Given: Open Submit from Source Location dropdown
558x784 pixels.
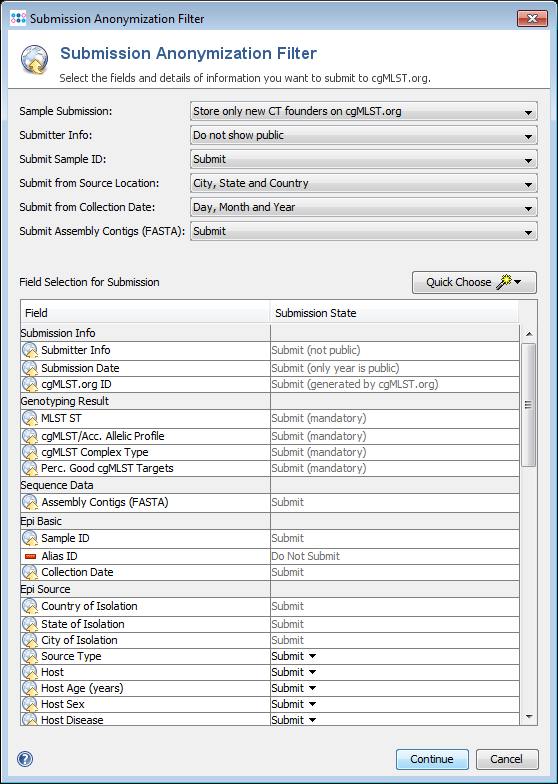Looking at the screenshot, I should [364, 183].
